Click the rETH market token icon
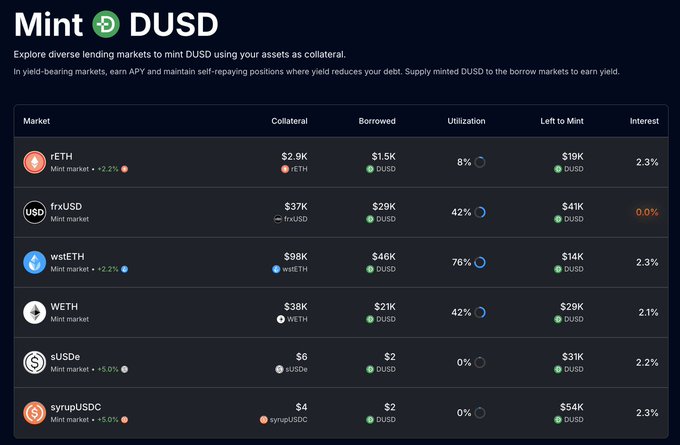 [x=35, y=162]
